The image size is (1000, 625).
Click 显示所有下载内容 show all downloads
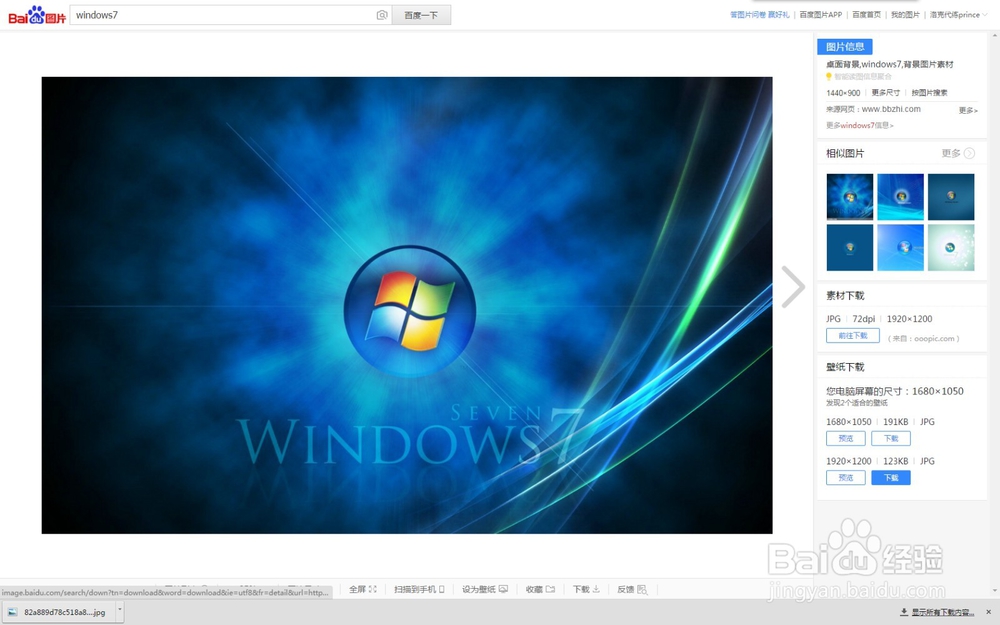coord(938,612)
